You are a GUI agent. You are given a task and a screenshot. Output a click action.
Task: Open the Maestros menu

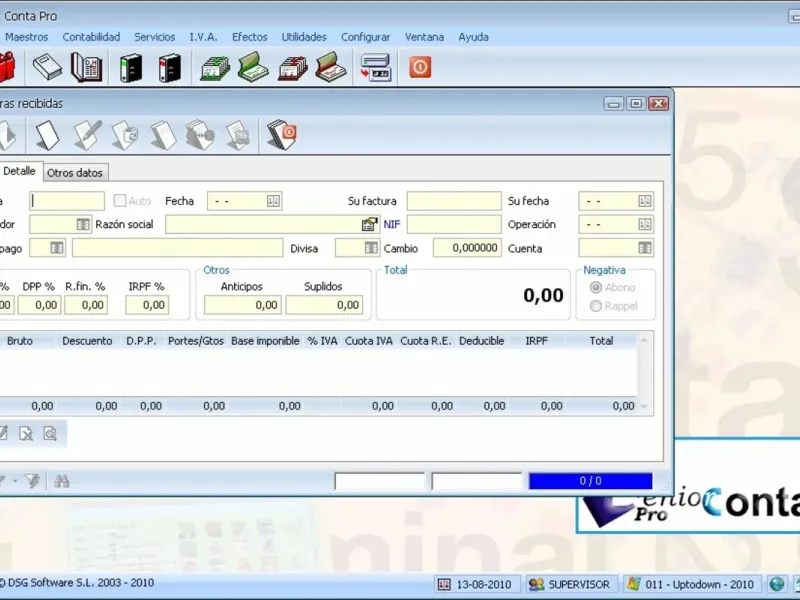(27, 37)
